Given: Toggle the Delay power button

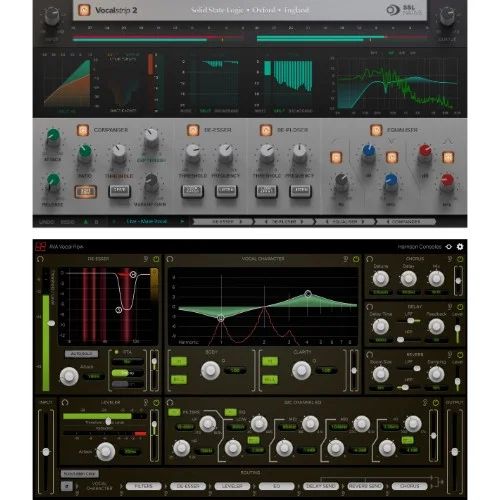Looking at the screenshot, I should pos(460,307).
